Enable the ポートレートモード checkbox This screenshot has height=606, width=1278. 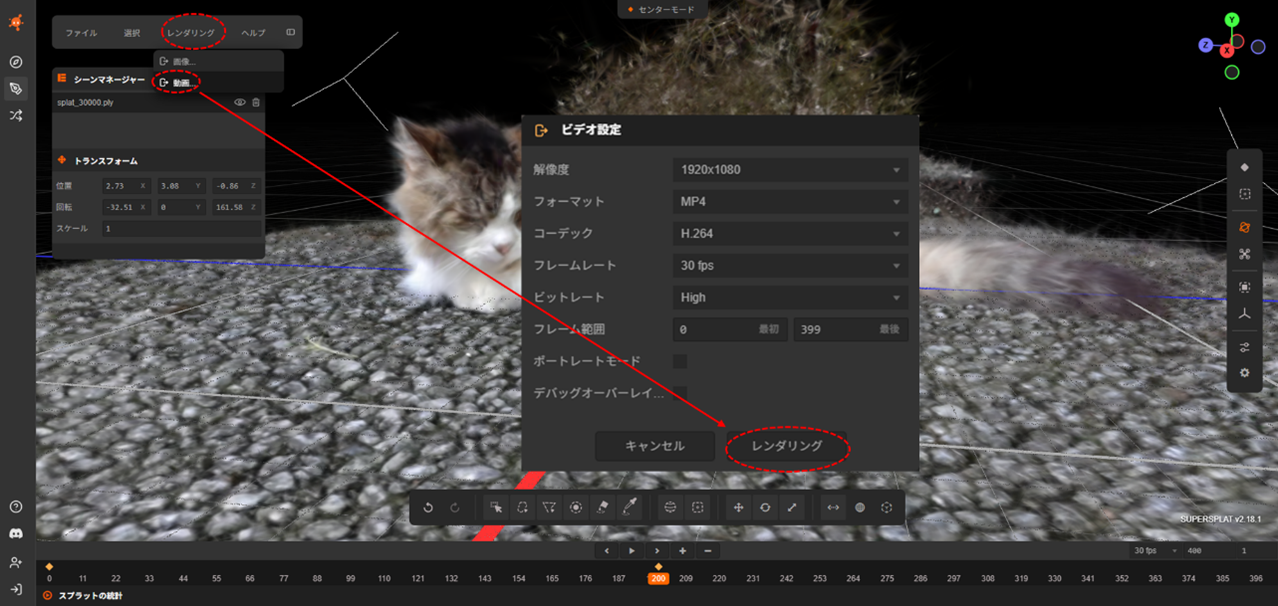pyautogui.click(x=680, y=361)
